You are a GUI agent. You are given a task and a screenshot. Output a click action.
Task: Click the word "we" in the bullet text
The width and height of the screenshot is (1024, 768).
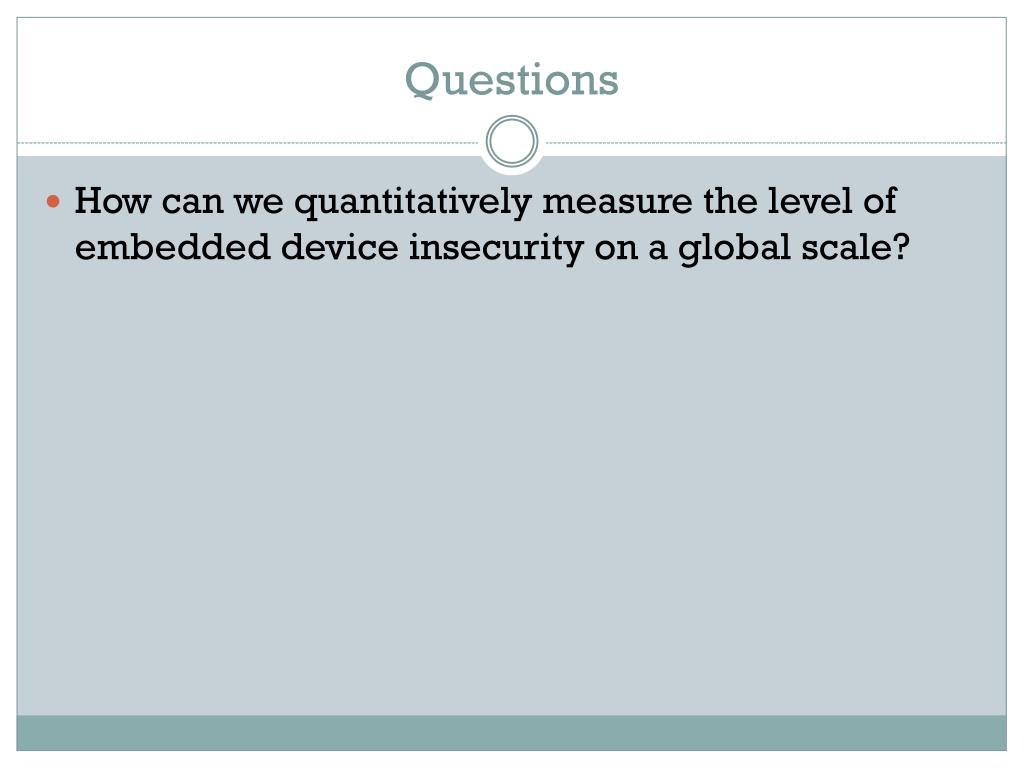259,202
